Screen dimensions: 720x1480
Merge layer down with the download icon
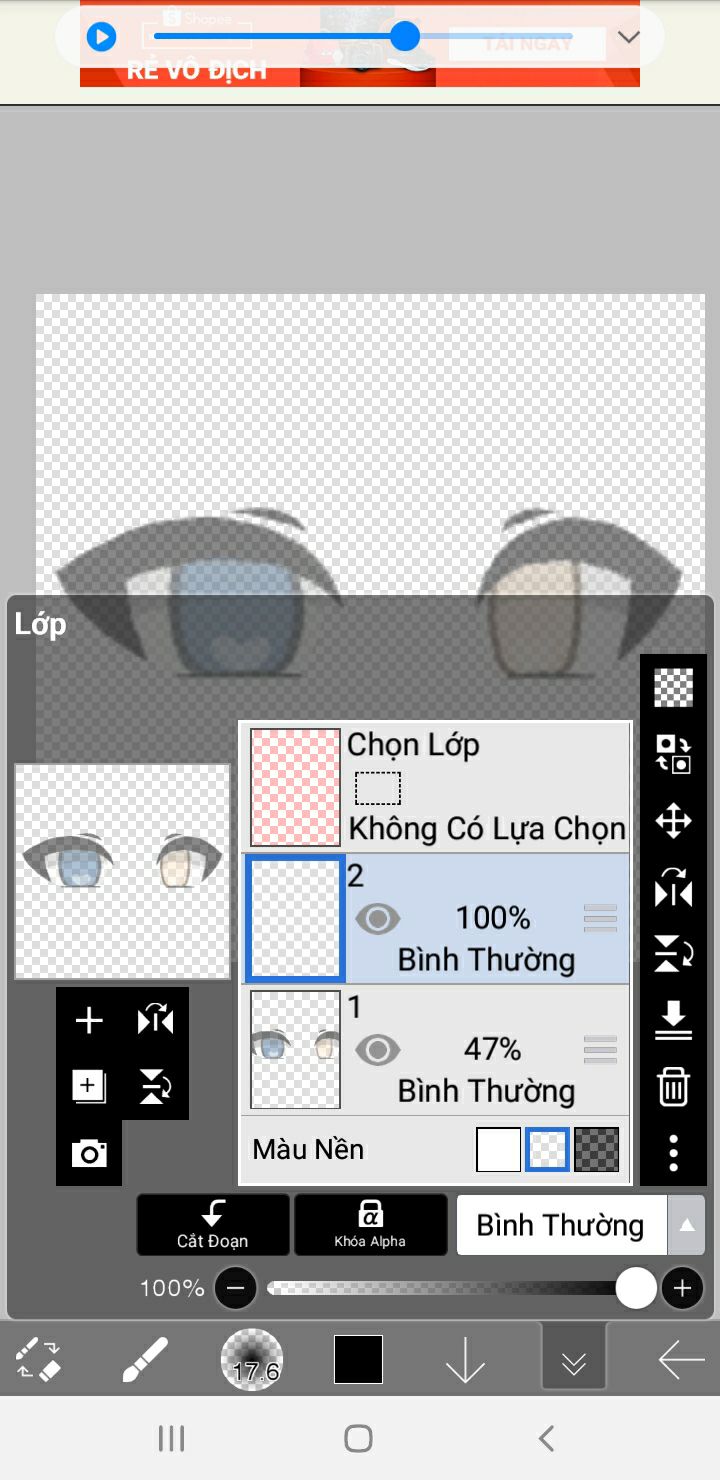coord(673,1021)
